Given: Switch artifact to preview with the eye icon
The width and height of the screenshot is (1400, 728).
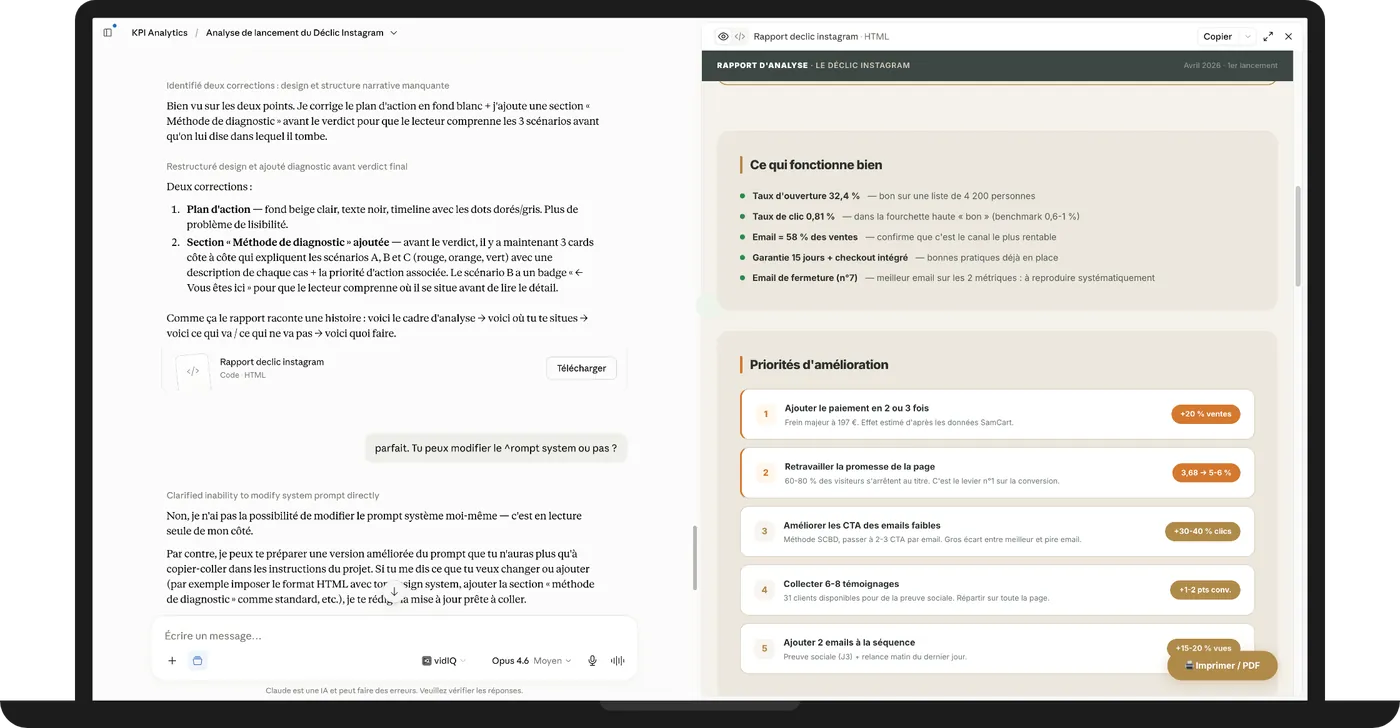Looking at the screenshot, I should point(723,37).
